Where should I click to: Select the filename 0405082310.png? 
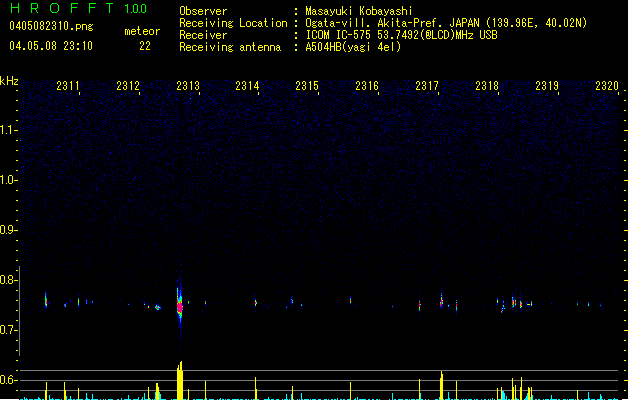51,27
